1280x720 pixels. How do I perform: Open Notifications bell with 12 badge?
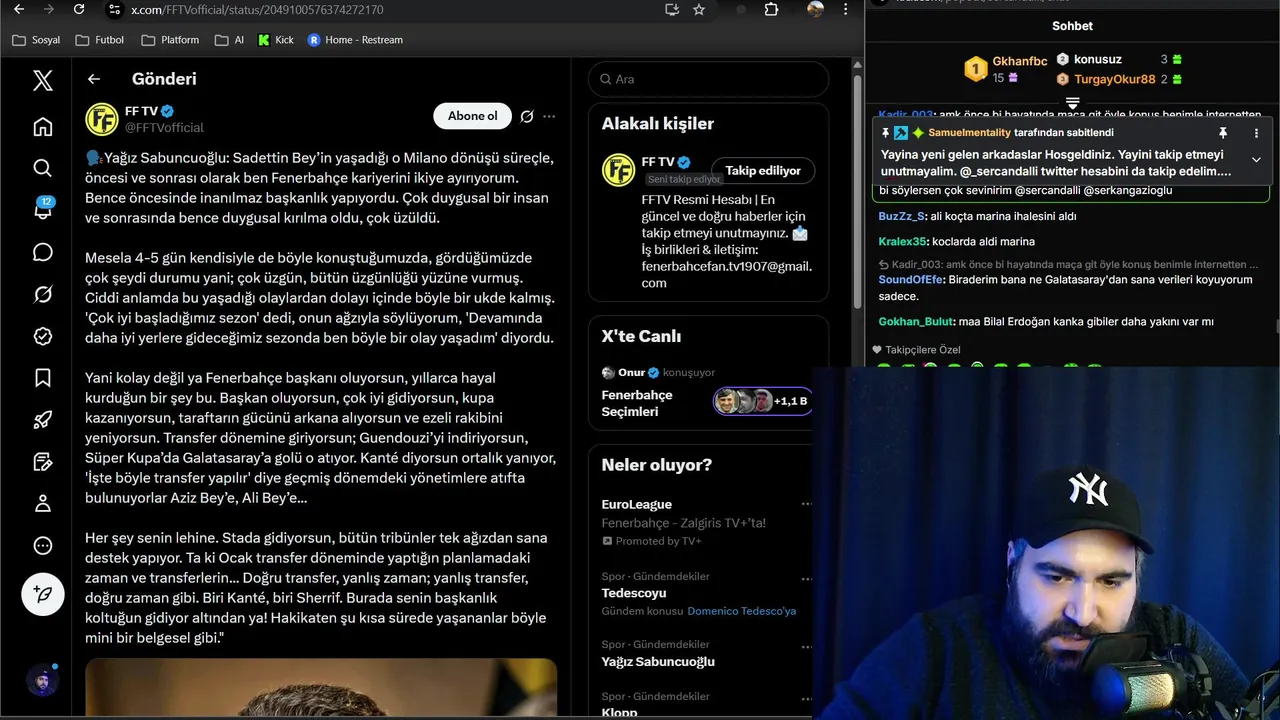point(42,209)
